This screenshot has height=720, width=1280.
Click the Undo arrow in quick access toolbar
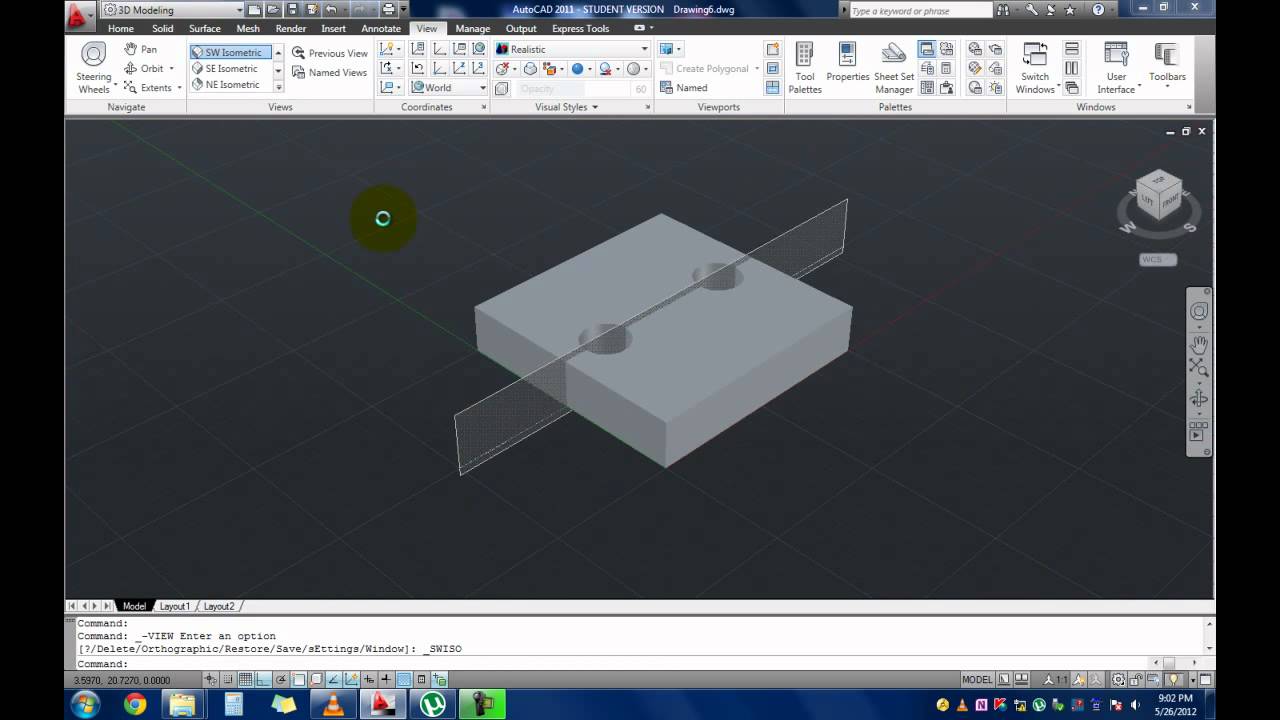click(331, 10)
